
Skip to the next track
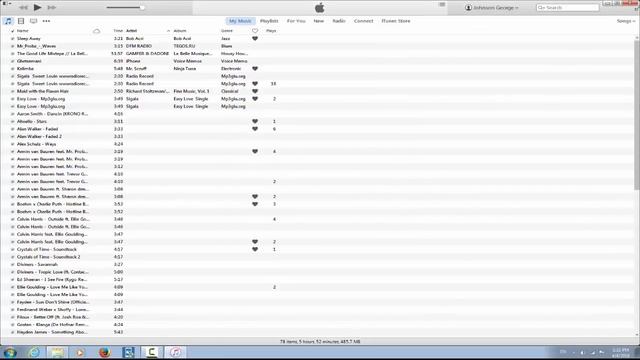tap(51, 7)
